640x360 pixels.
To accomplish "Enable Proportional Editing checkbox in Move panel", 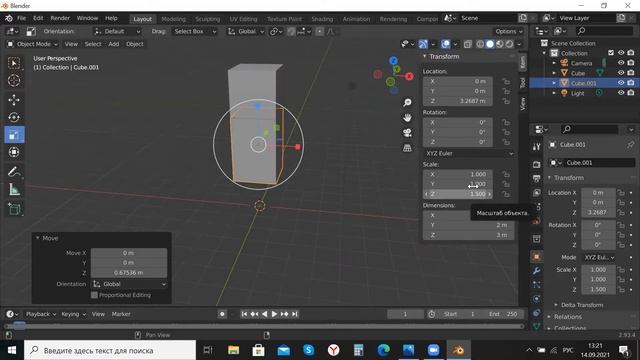I will [x=94, y=295].
